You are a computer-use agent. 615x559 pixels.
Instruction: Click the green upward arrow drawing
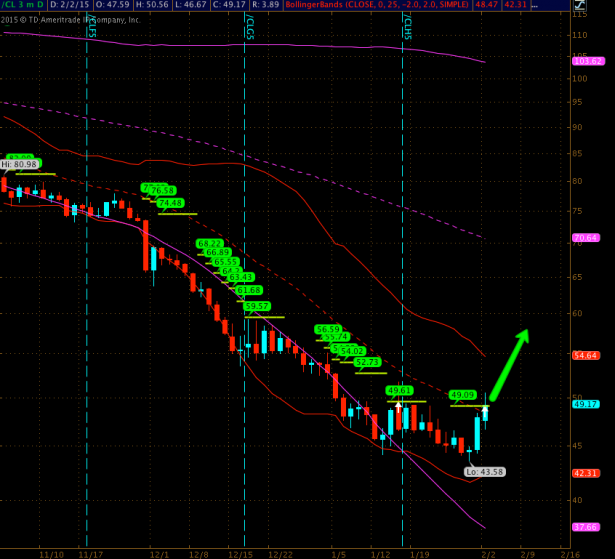coord(507,365)
